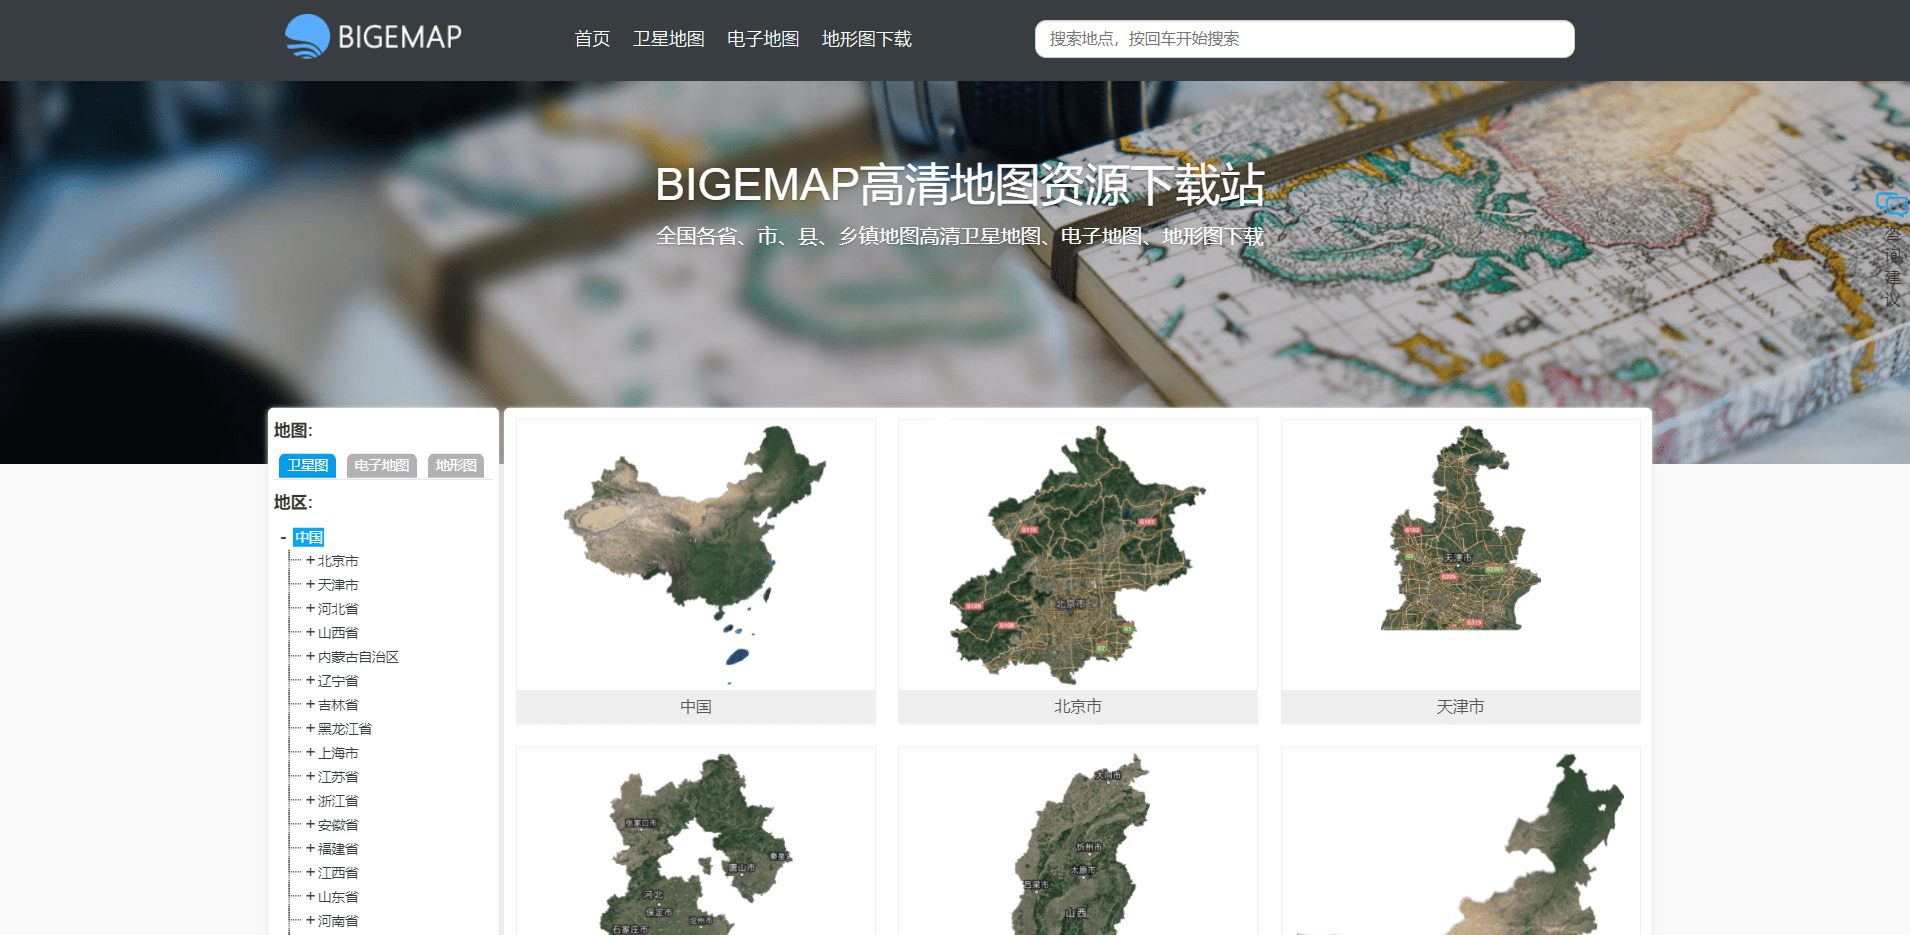Viewport: 1910px width, 935px height.
Task: Select 山西省 in the region tree
Action: click(x=338, y=633)
